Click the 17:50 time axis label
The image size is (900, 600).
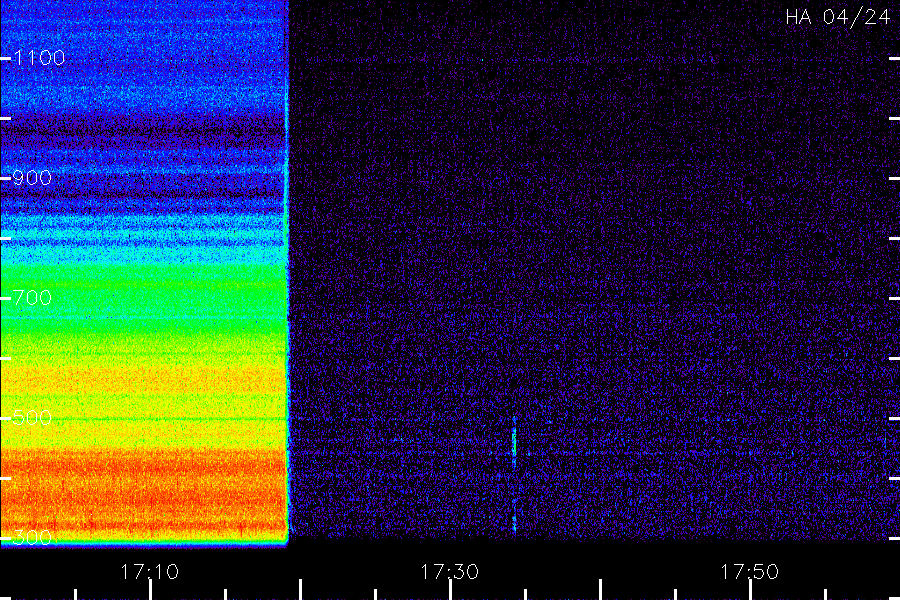[x=750, y=572]
